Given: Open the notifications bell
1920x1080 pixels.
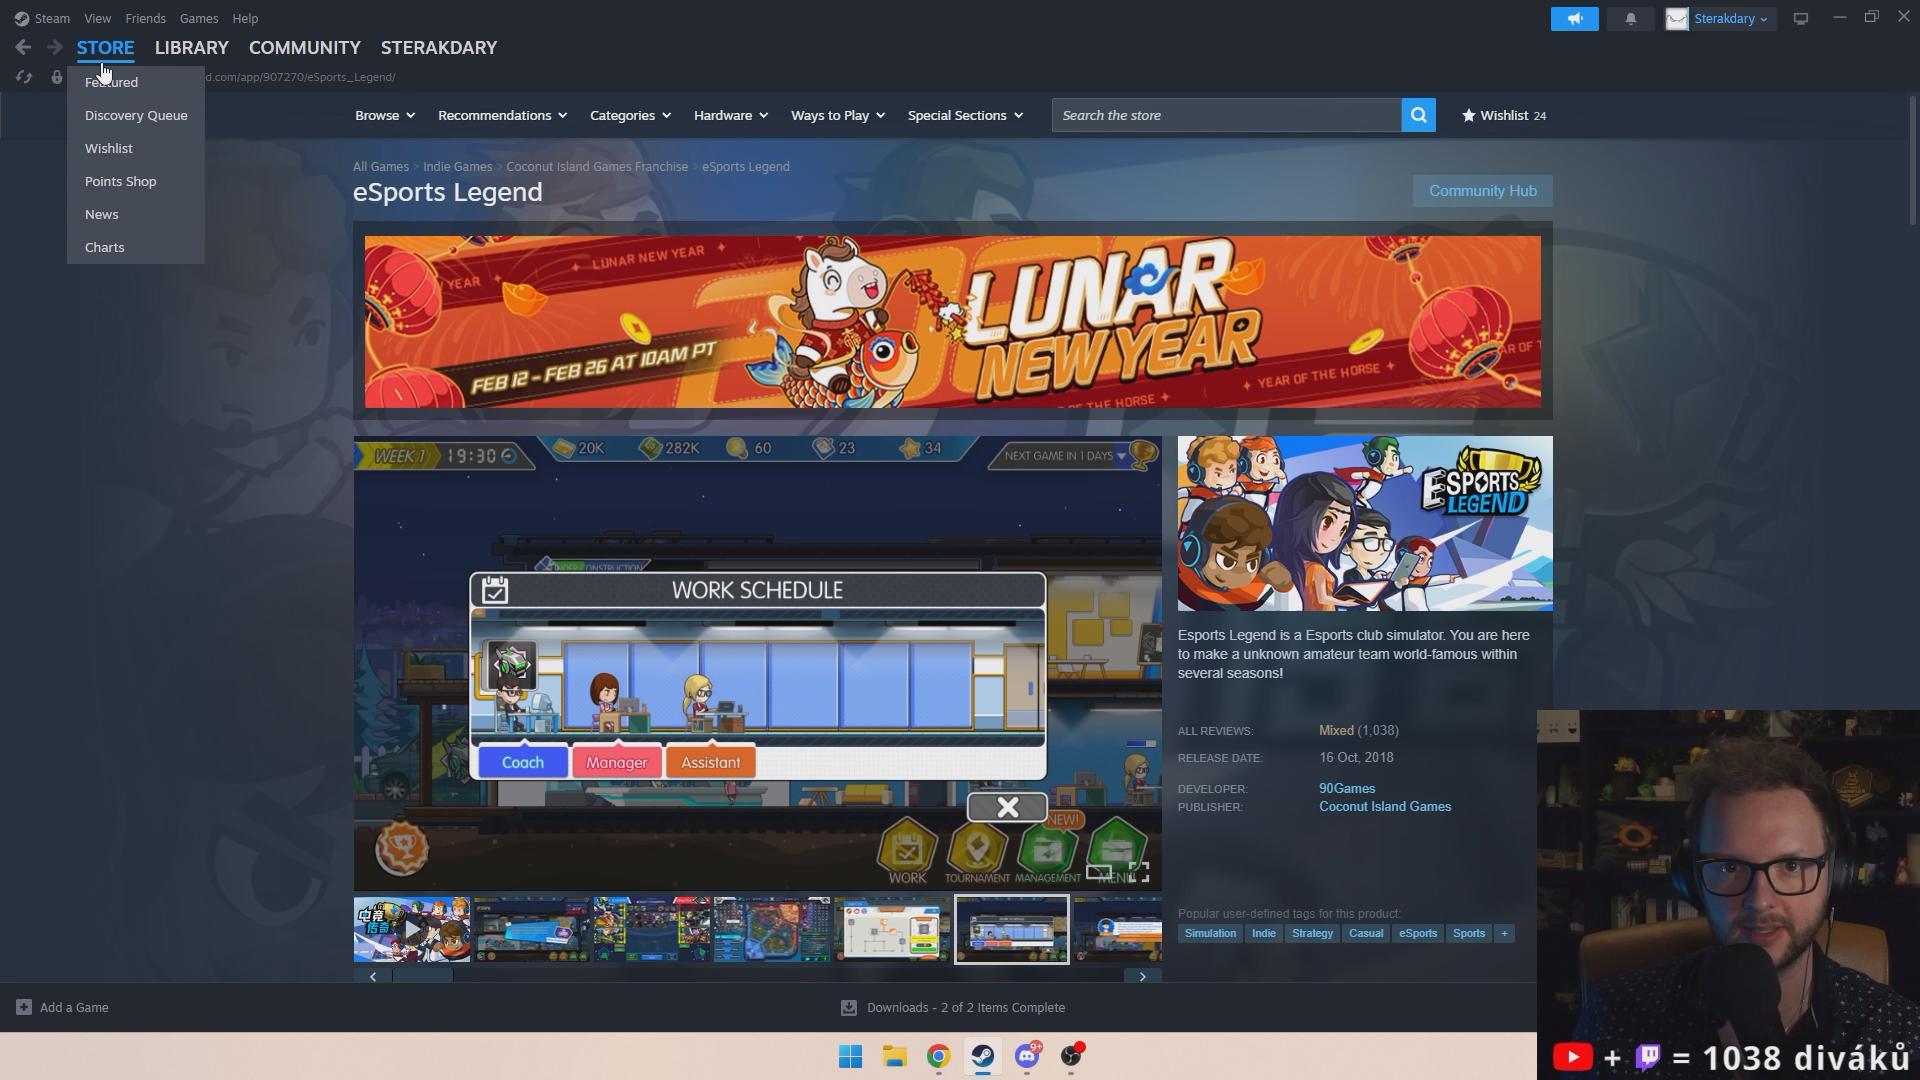Looking at the screenshot, I should (x=1630, y=19).
